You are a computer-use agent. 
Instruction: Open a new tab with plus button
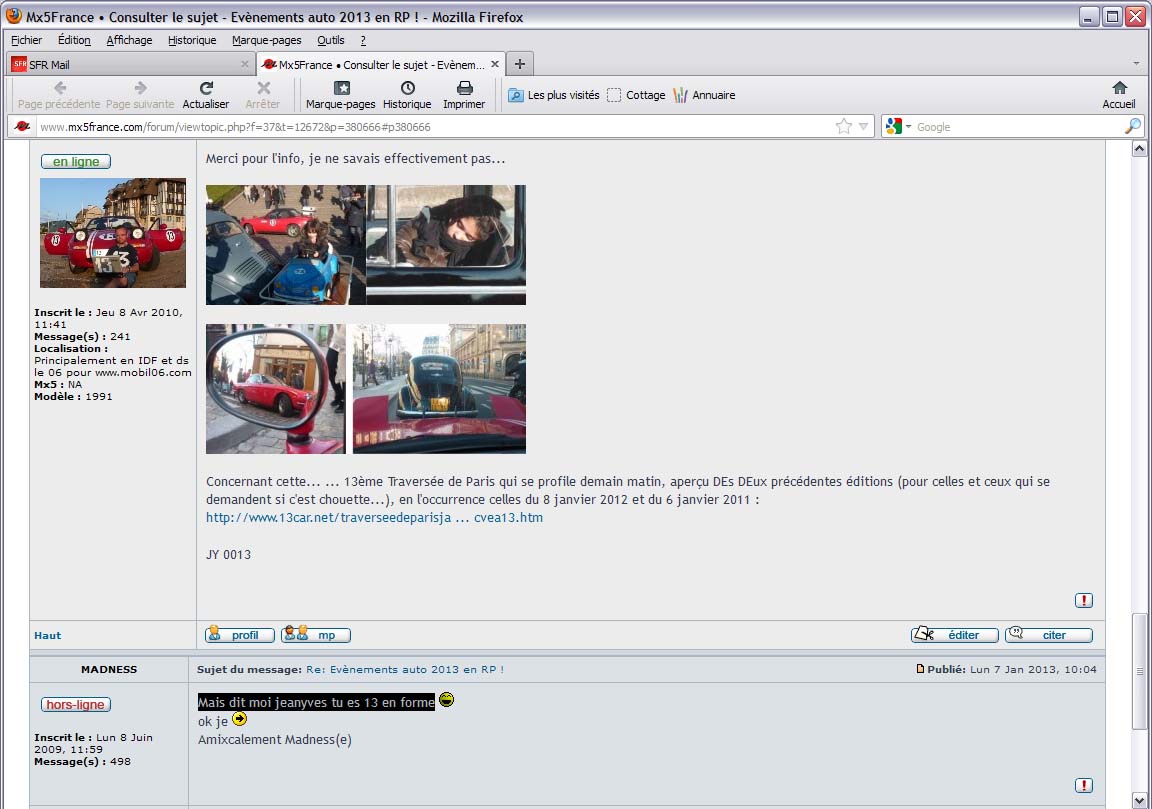[x=519, y=64]
